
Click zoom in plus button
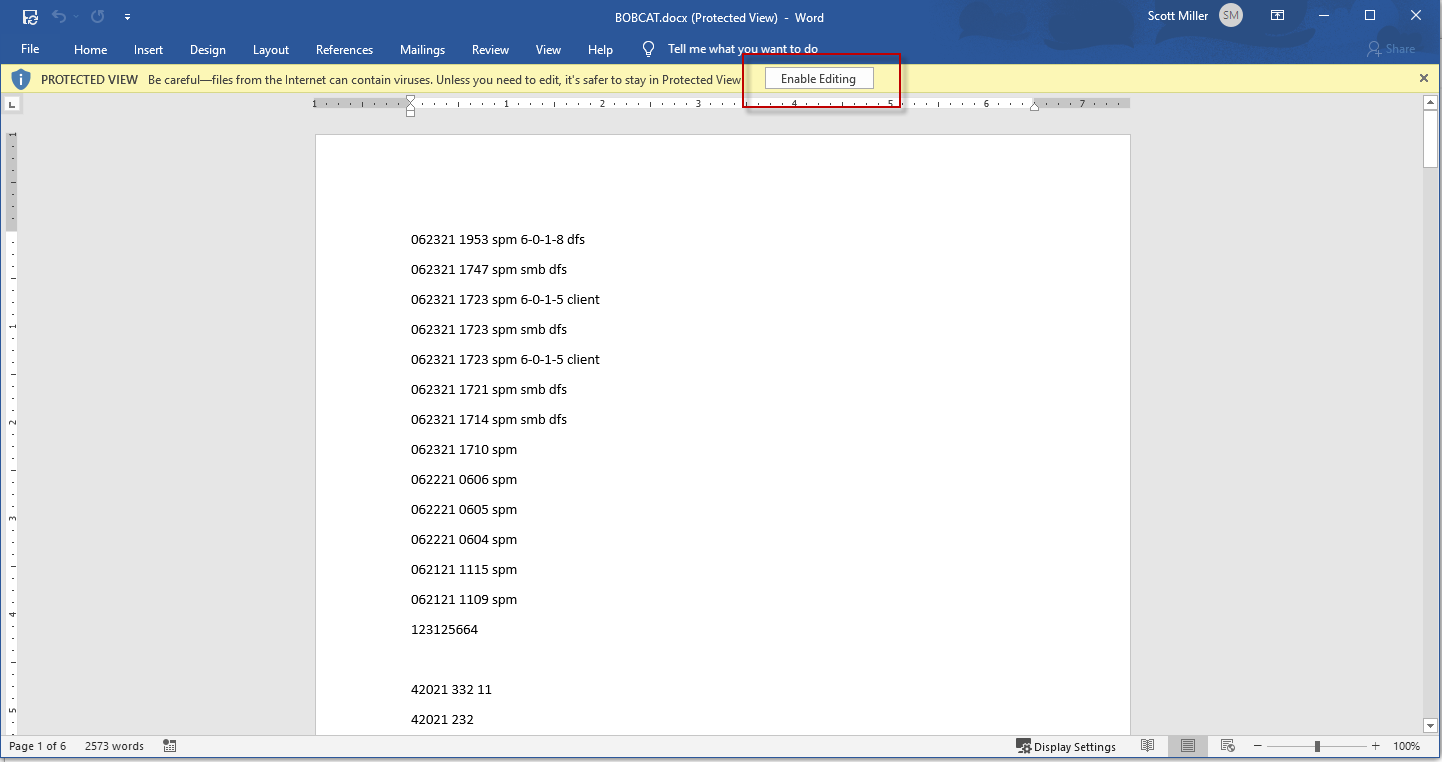pyautogui.click(x=1376, y=746)
